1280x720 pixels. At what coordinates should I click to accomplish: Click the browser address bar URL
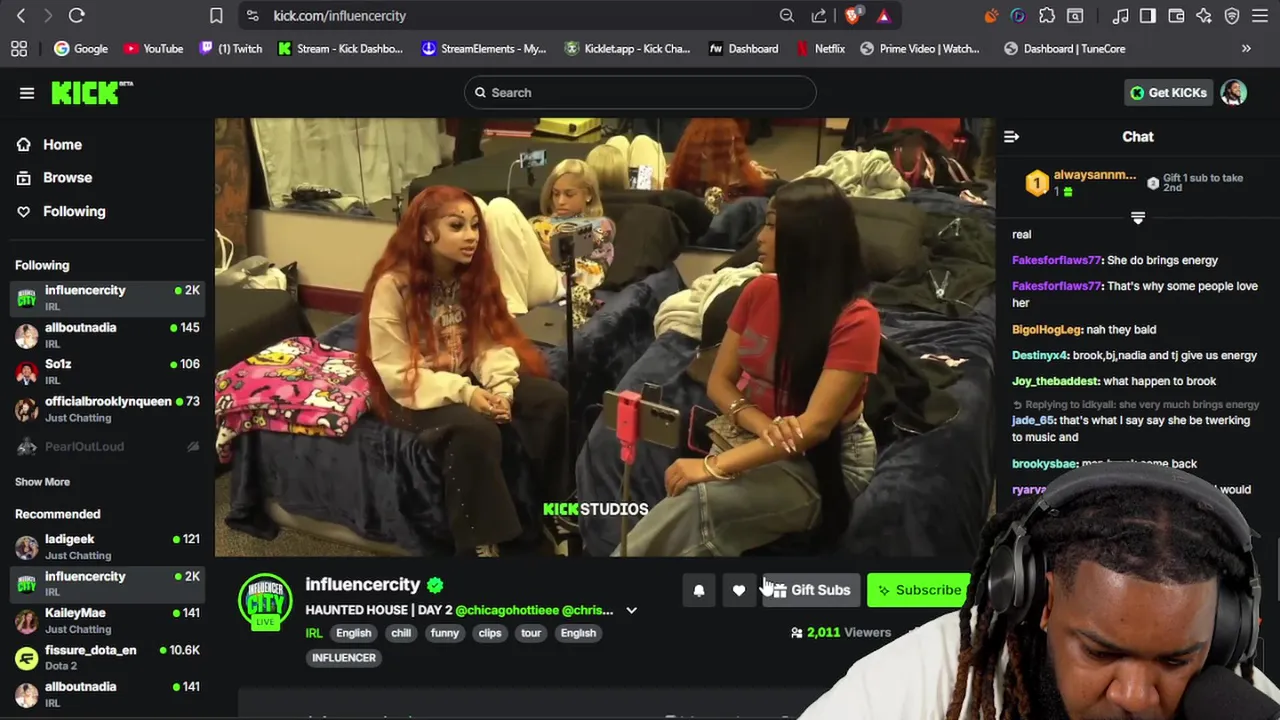340,16
